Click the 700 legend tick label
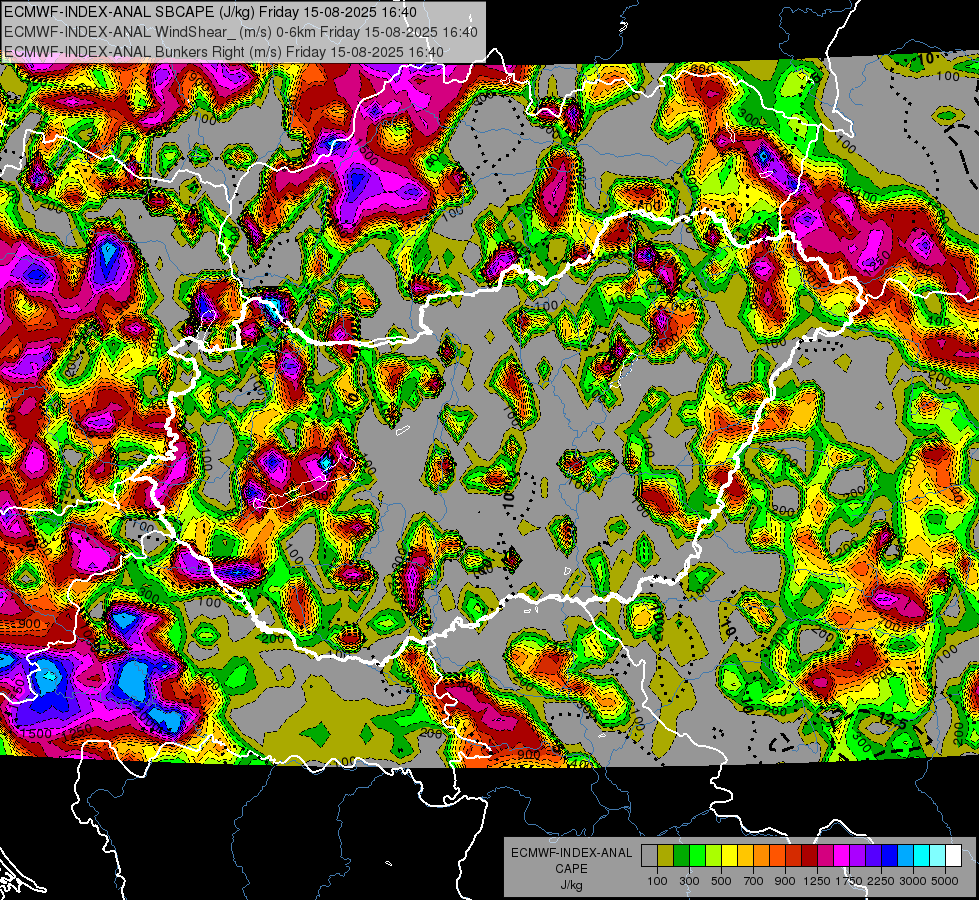The height and width of the screenshot is (900, 979). point(754,881)
